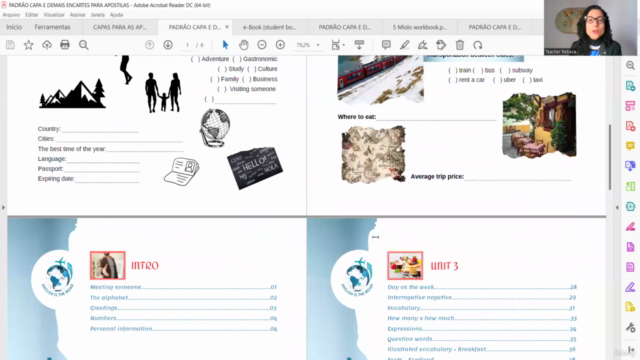This screenshot has height=360, width=640.
Task: Click the Print icon
Action: click(x=65, y=45)
